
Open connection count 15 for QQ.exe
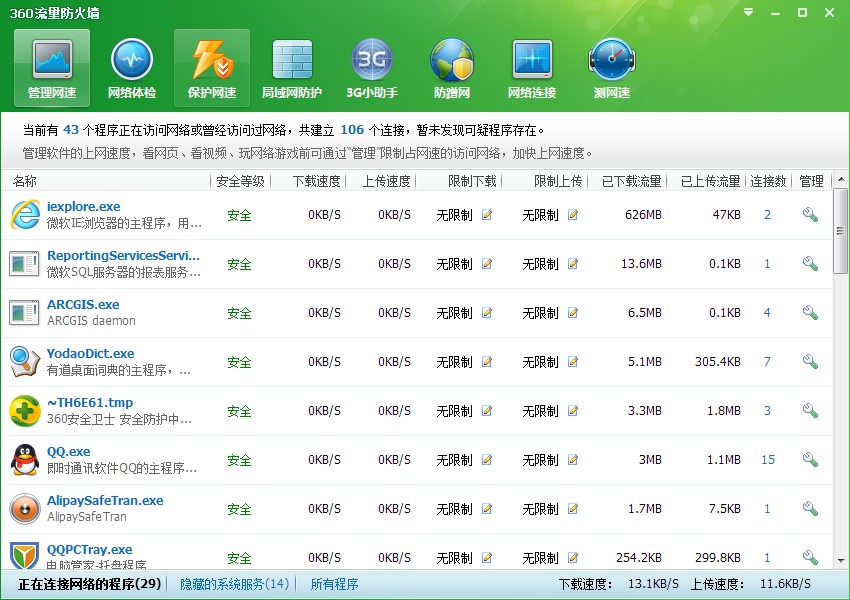(x=768, y=460)
